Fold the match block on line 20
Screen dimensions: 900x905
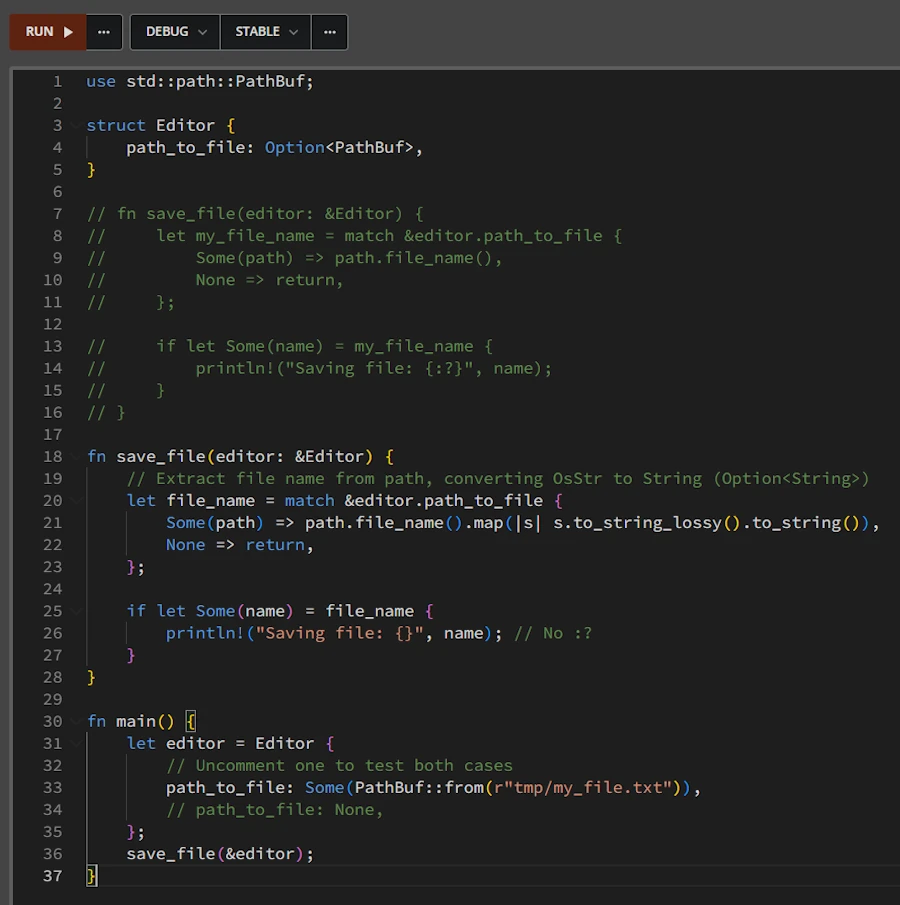point(75,501)
